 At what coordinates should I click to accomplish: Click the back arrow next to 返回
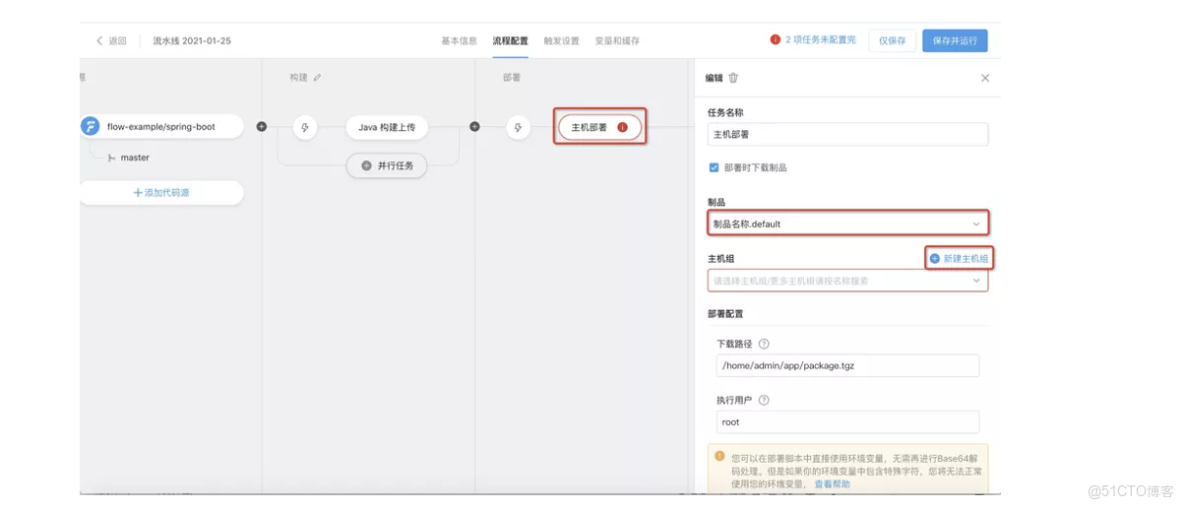[99, 41]
